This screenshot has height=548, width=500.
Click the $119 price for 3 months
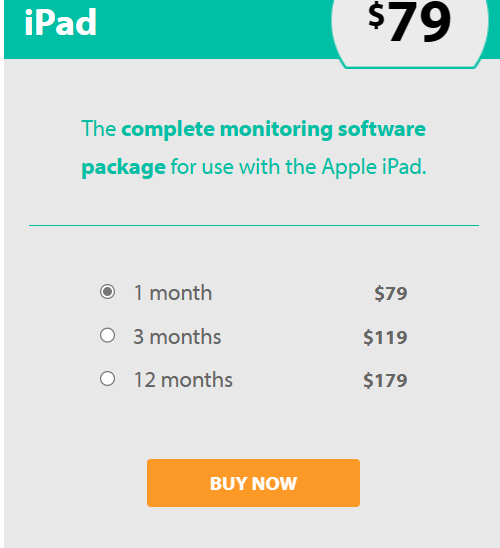pyautogui.click(x=385, y=337)
